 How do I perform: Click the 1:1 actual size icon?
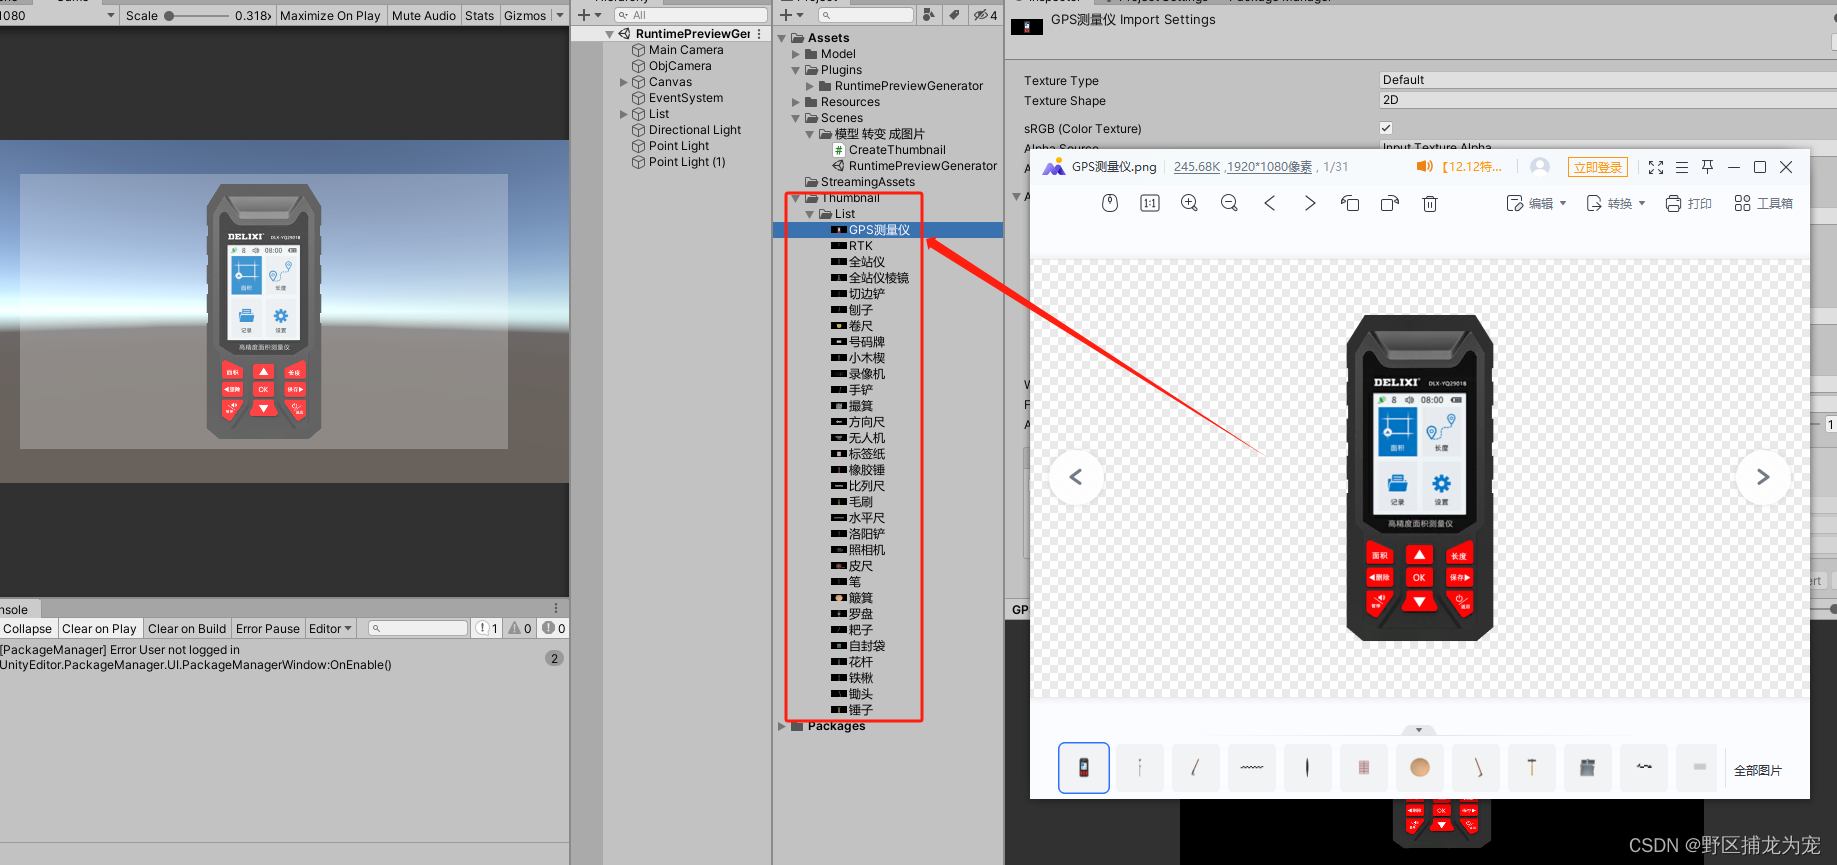point(1150,203)
